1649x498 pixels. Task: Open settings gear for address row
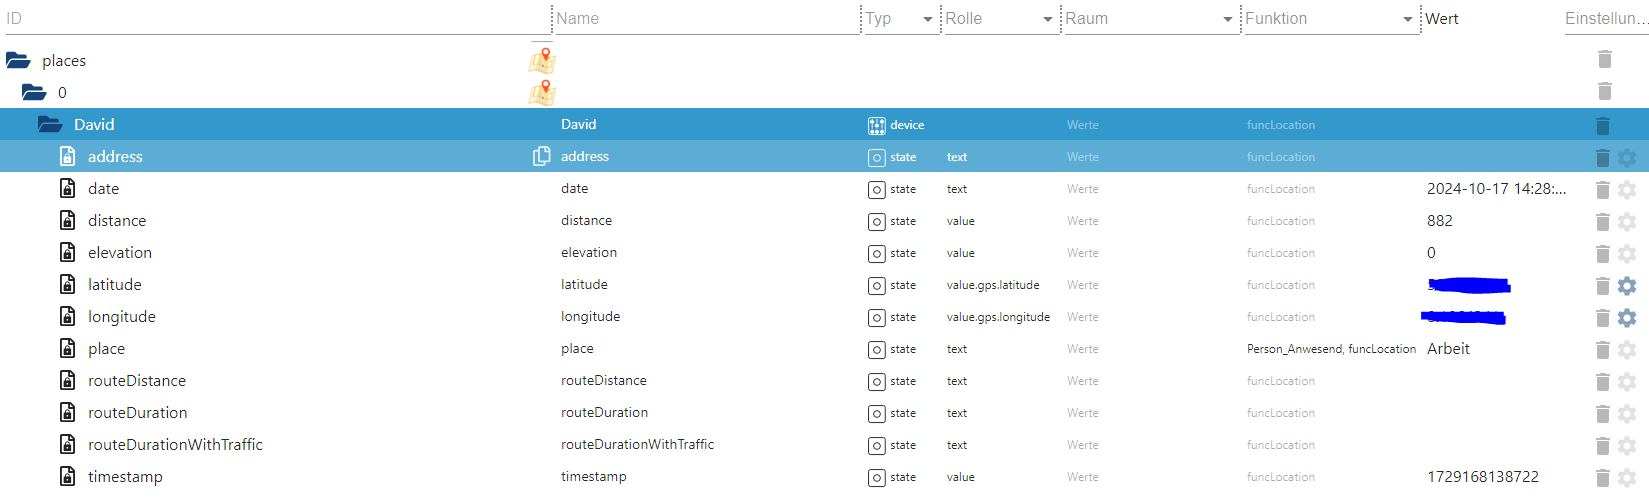tap(1627, 158)
